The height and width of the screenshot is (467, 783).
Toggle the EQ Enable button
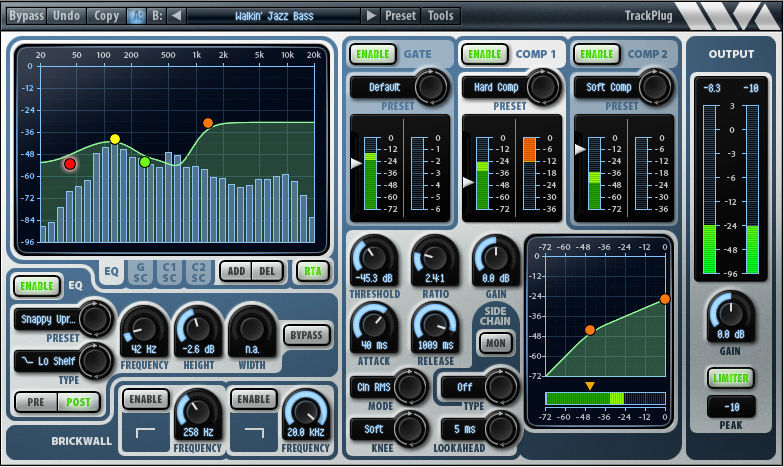pos(37,286)
